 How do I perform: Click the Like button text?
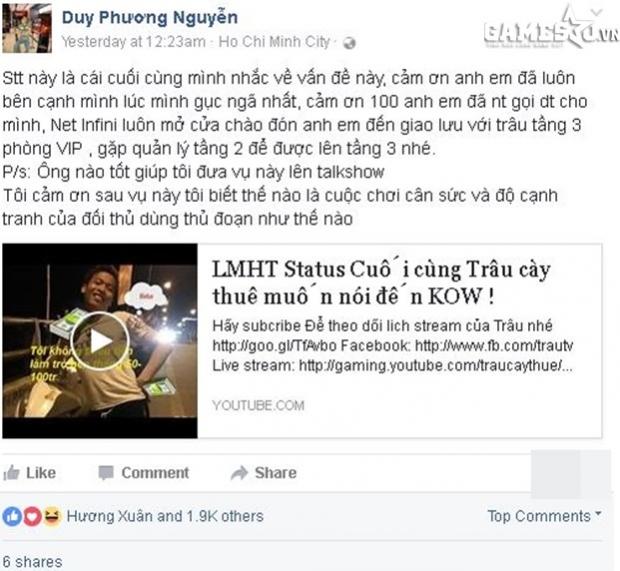pyautogui.click(x=41, y=473)
